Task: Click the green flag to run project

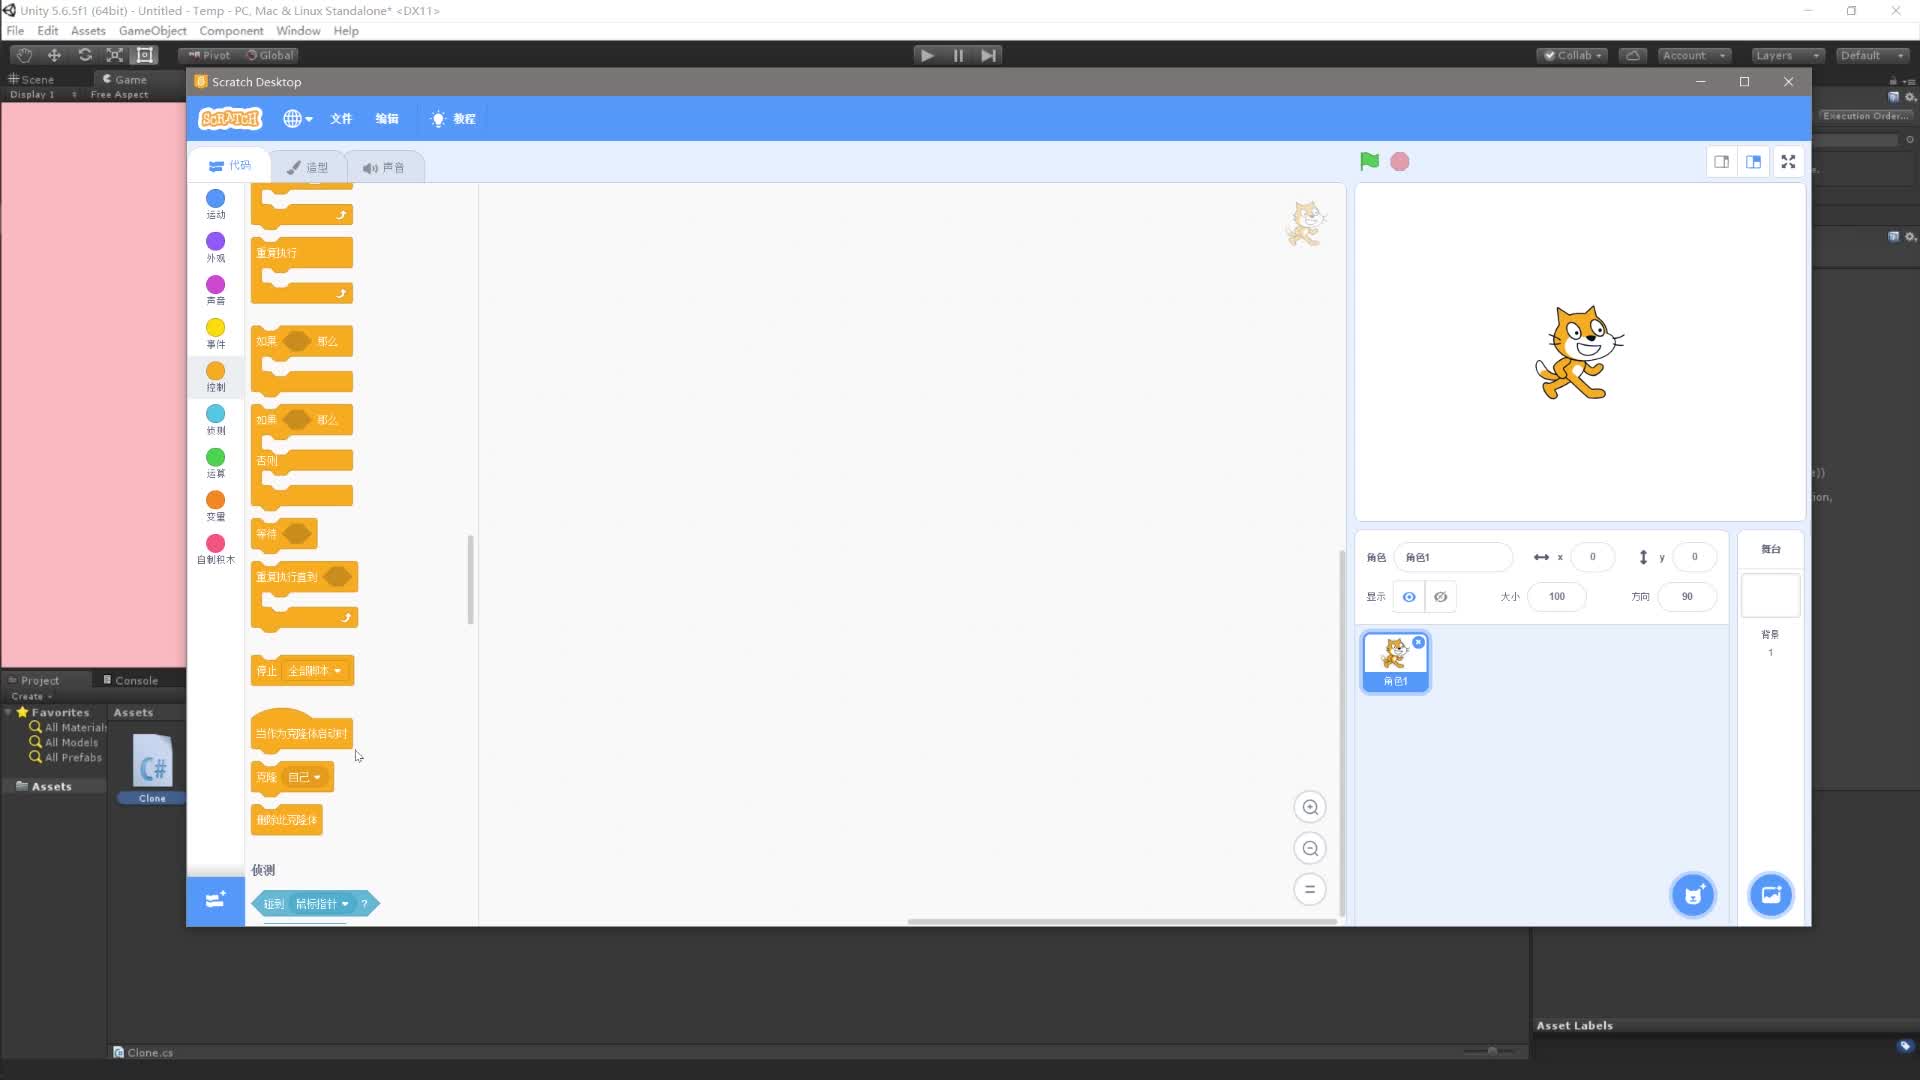Action: (x=1369, y=161)
